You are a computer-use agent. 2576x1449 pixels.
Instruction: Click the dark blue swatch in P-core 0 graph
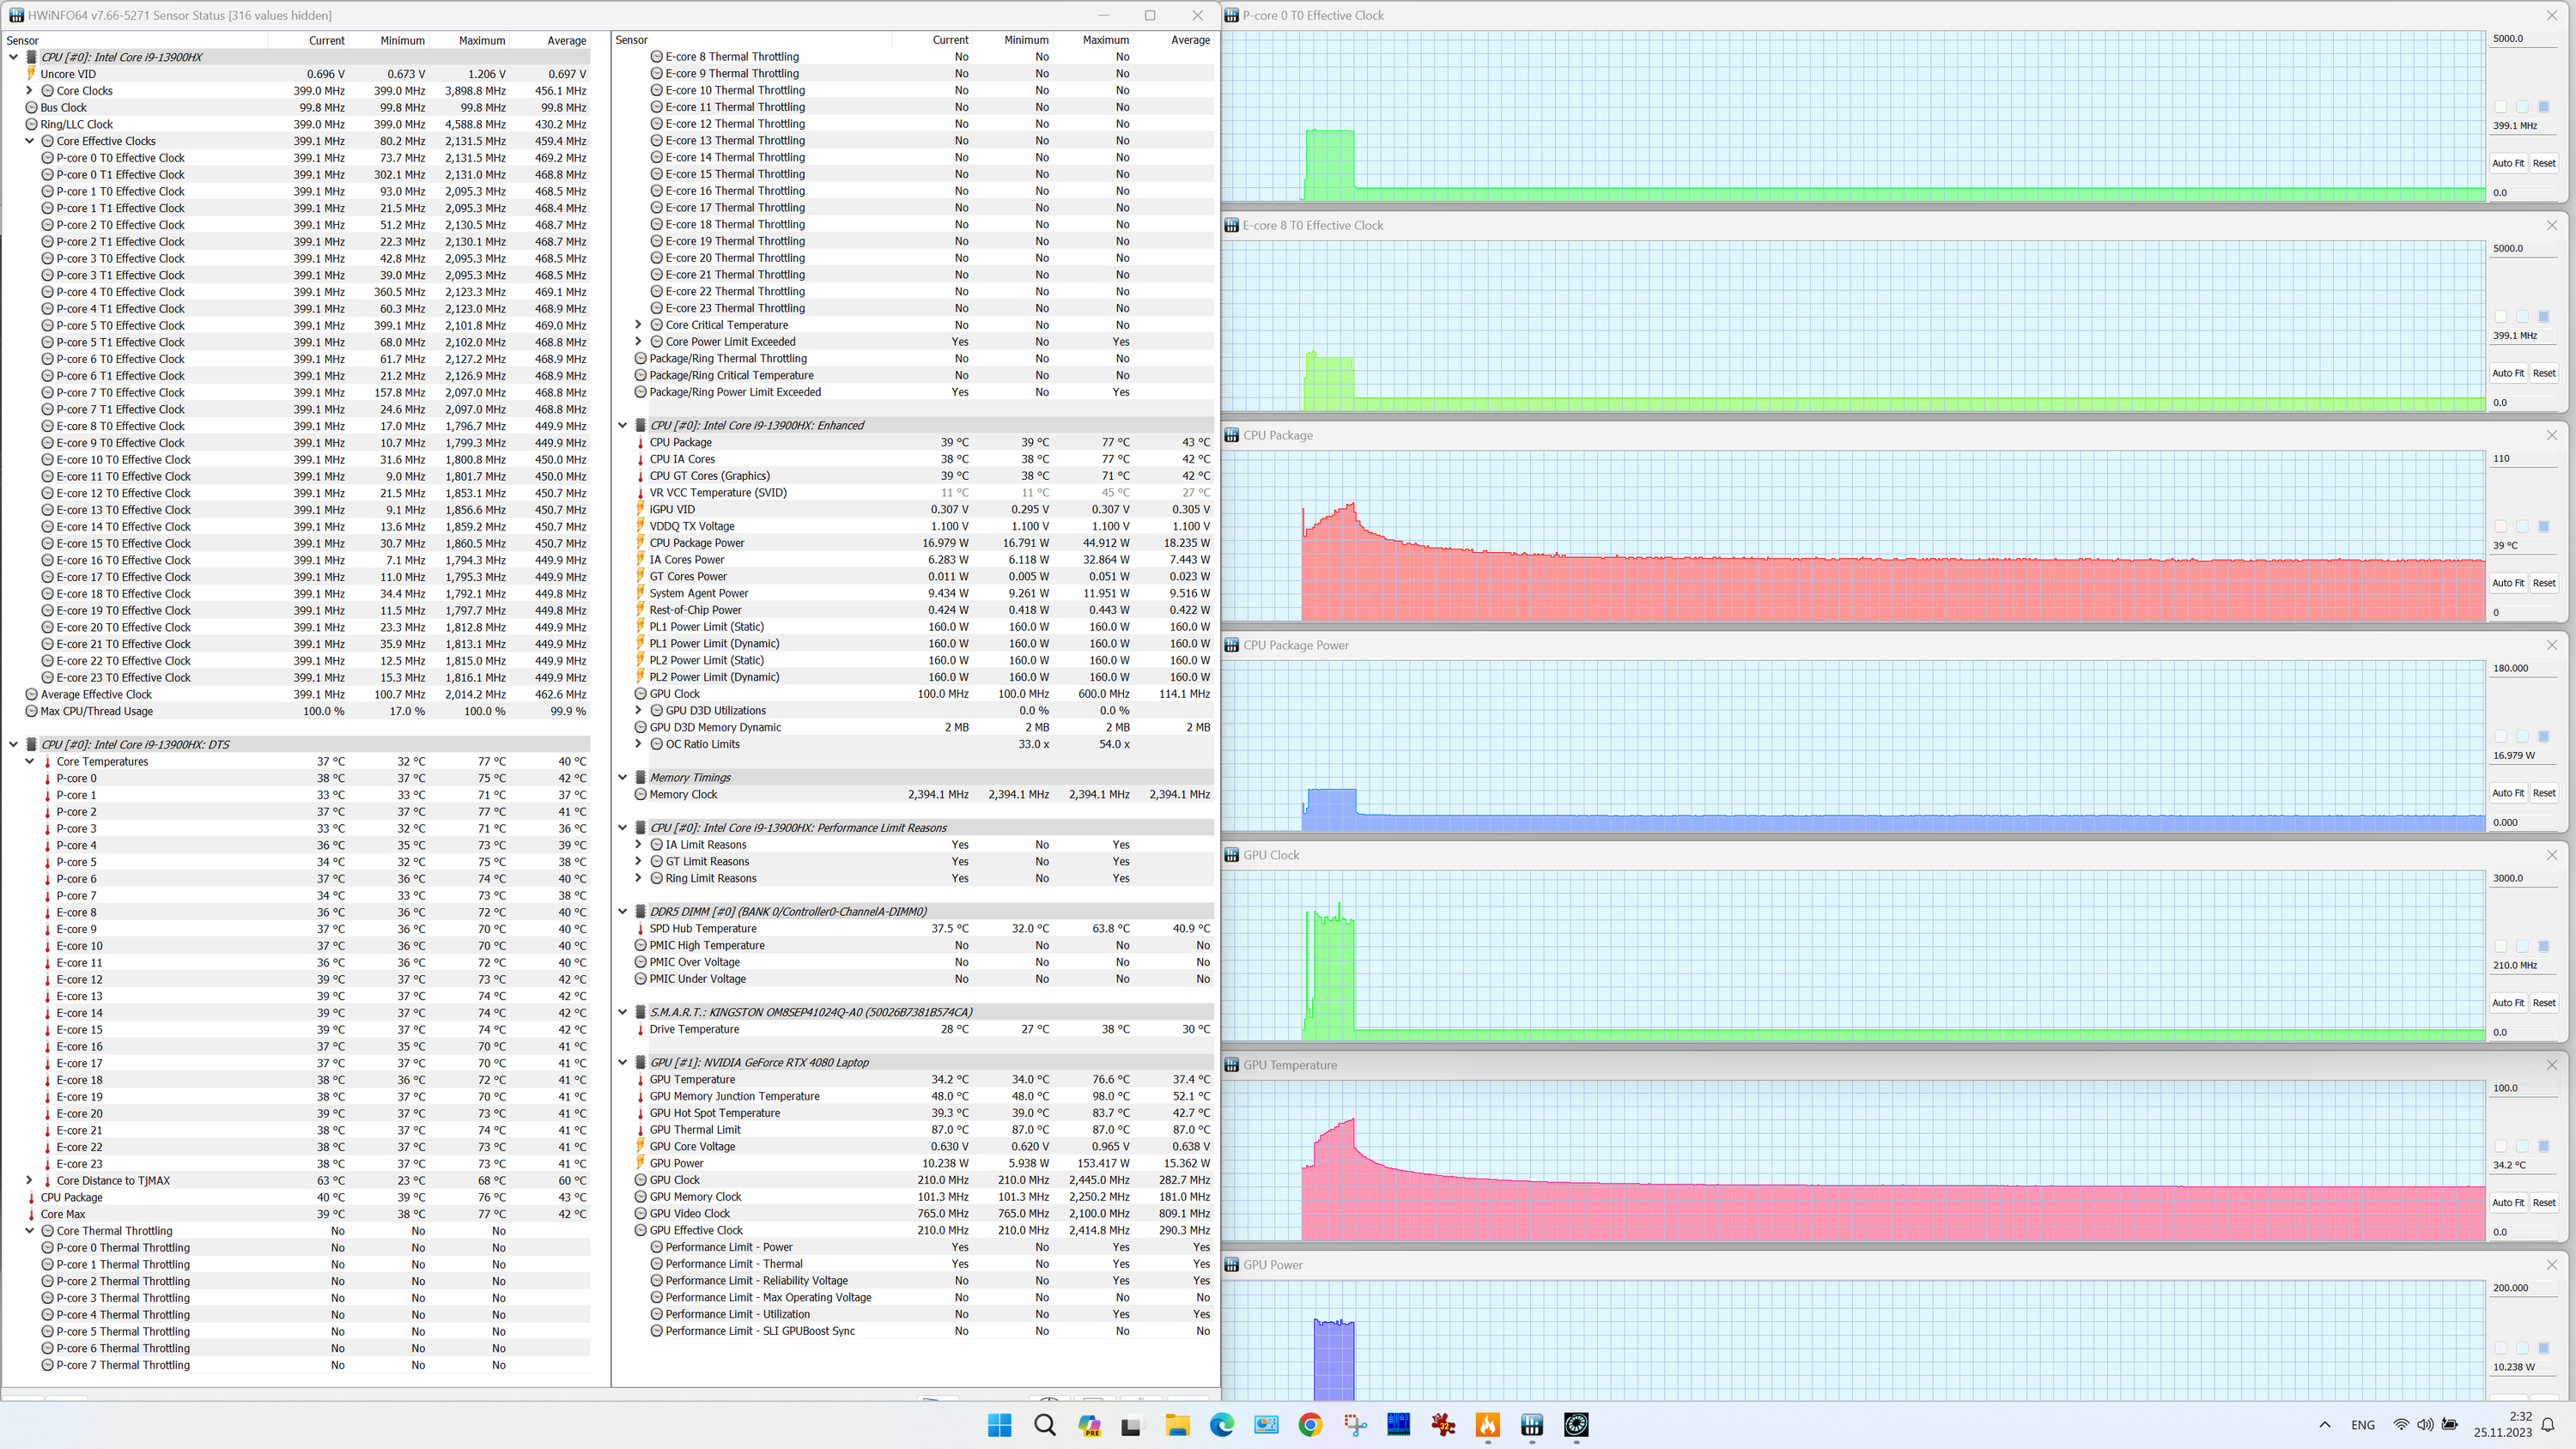pyautogui.click(x=2544, y=107)
